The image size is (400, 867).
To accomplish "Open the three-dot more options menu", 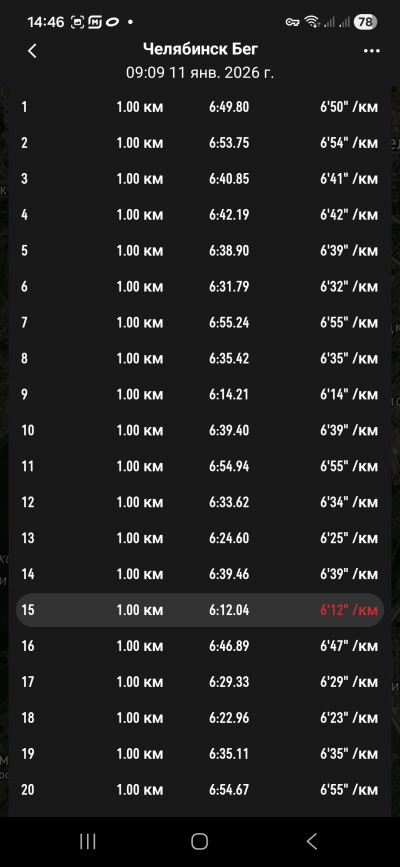I will (371, 51).
